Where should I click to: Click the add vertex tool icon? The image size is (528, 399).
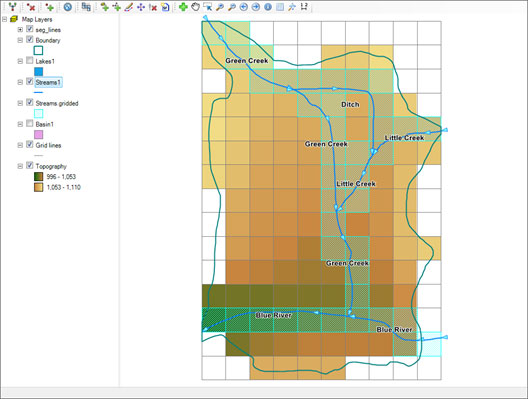117,7
